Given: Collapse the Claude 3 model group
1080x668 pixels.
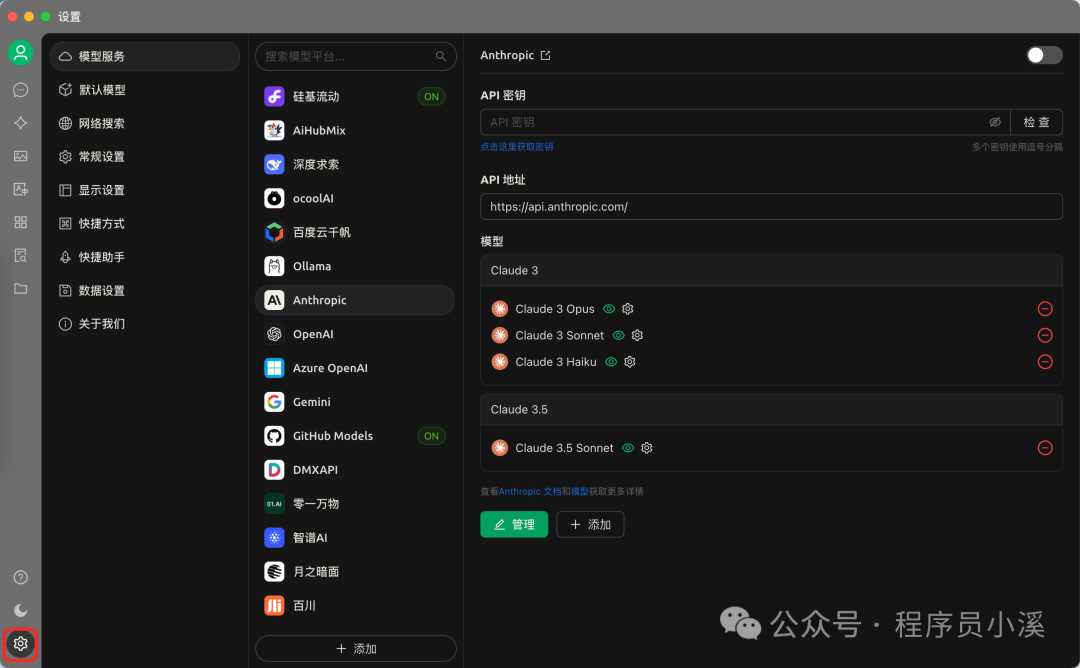Looking at the screenshot, I should pyautogui.click(x=771, y=271).
